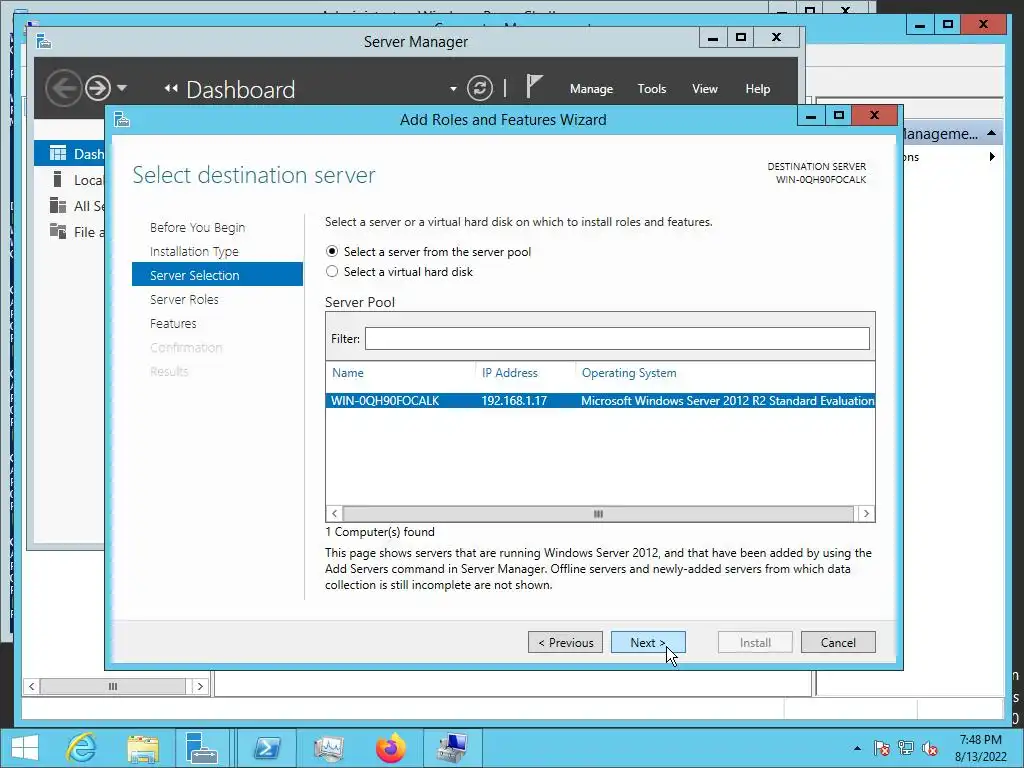Expand More Actions submenu arrow in background window
Screen dimensions: 1024x768
[992, 157]
